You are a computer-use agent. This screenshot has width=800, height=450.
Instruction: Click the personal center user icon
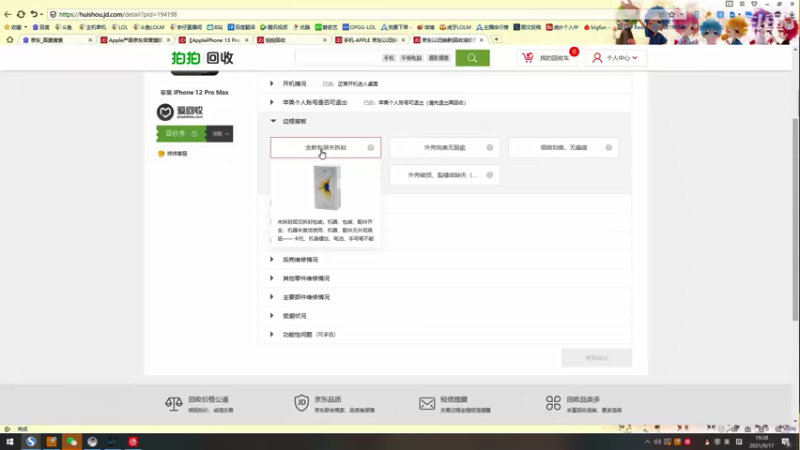tap(597, 58)
